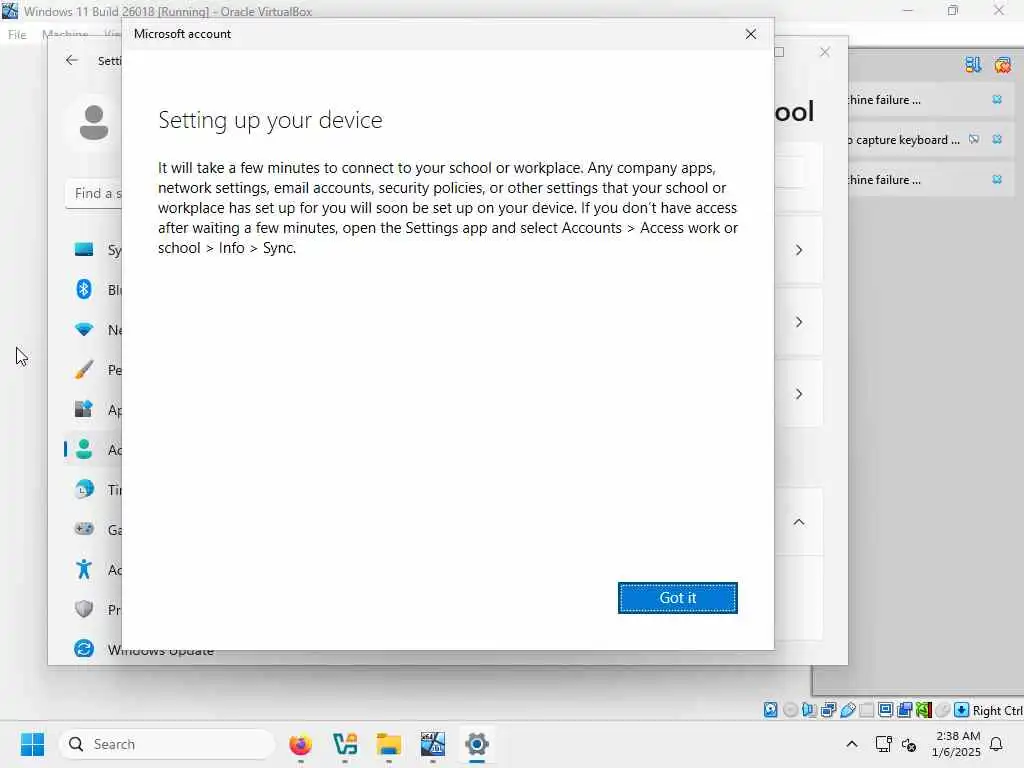Open the Windows Start menu

point(32,744)
